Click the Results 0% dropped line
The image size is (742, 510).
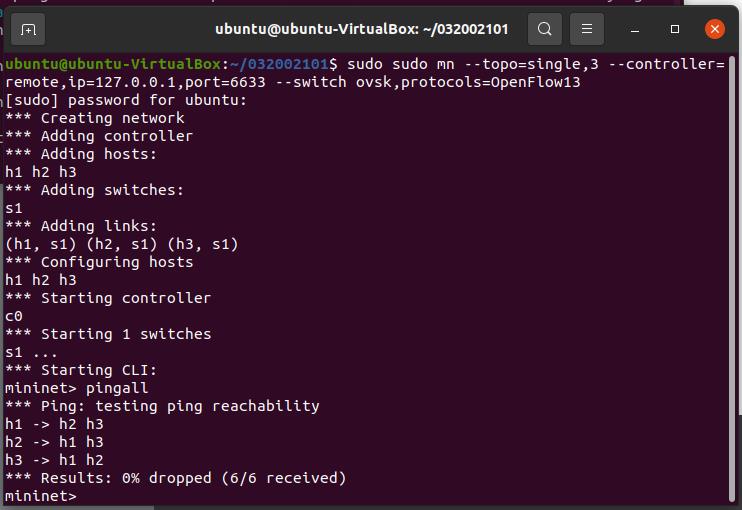point(176,478)
